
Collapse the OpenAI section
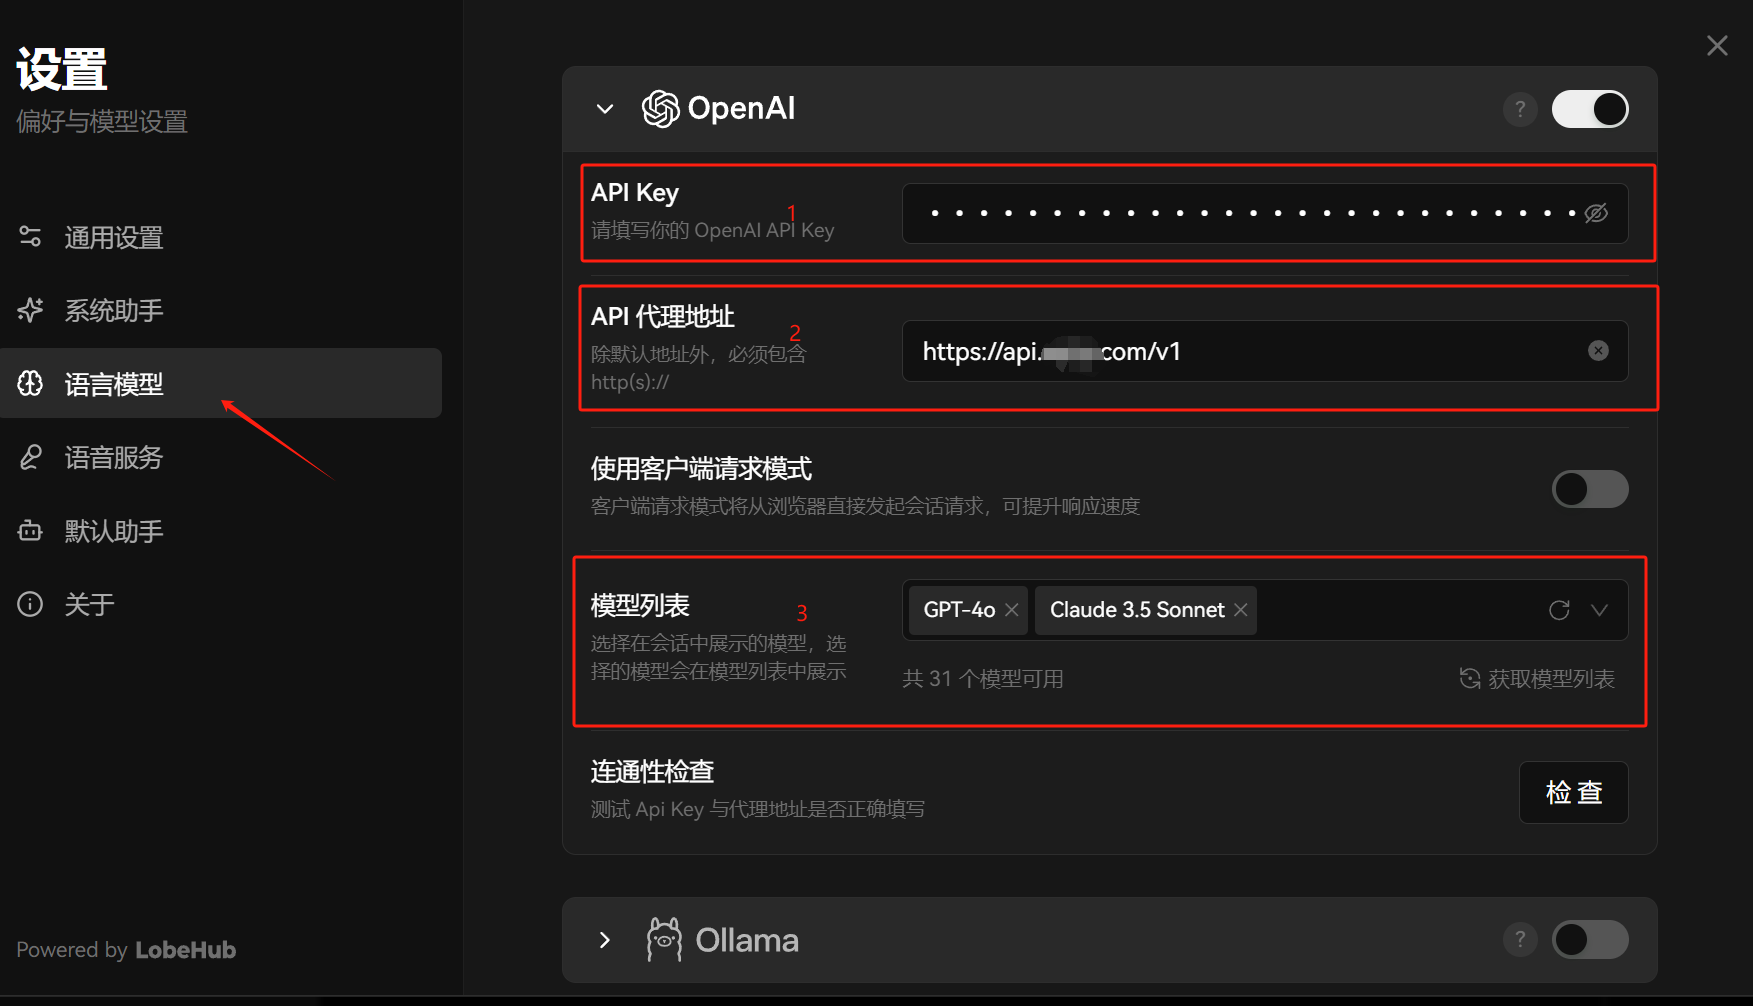click(x=605, y=109)
